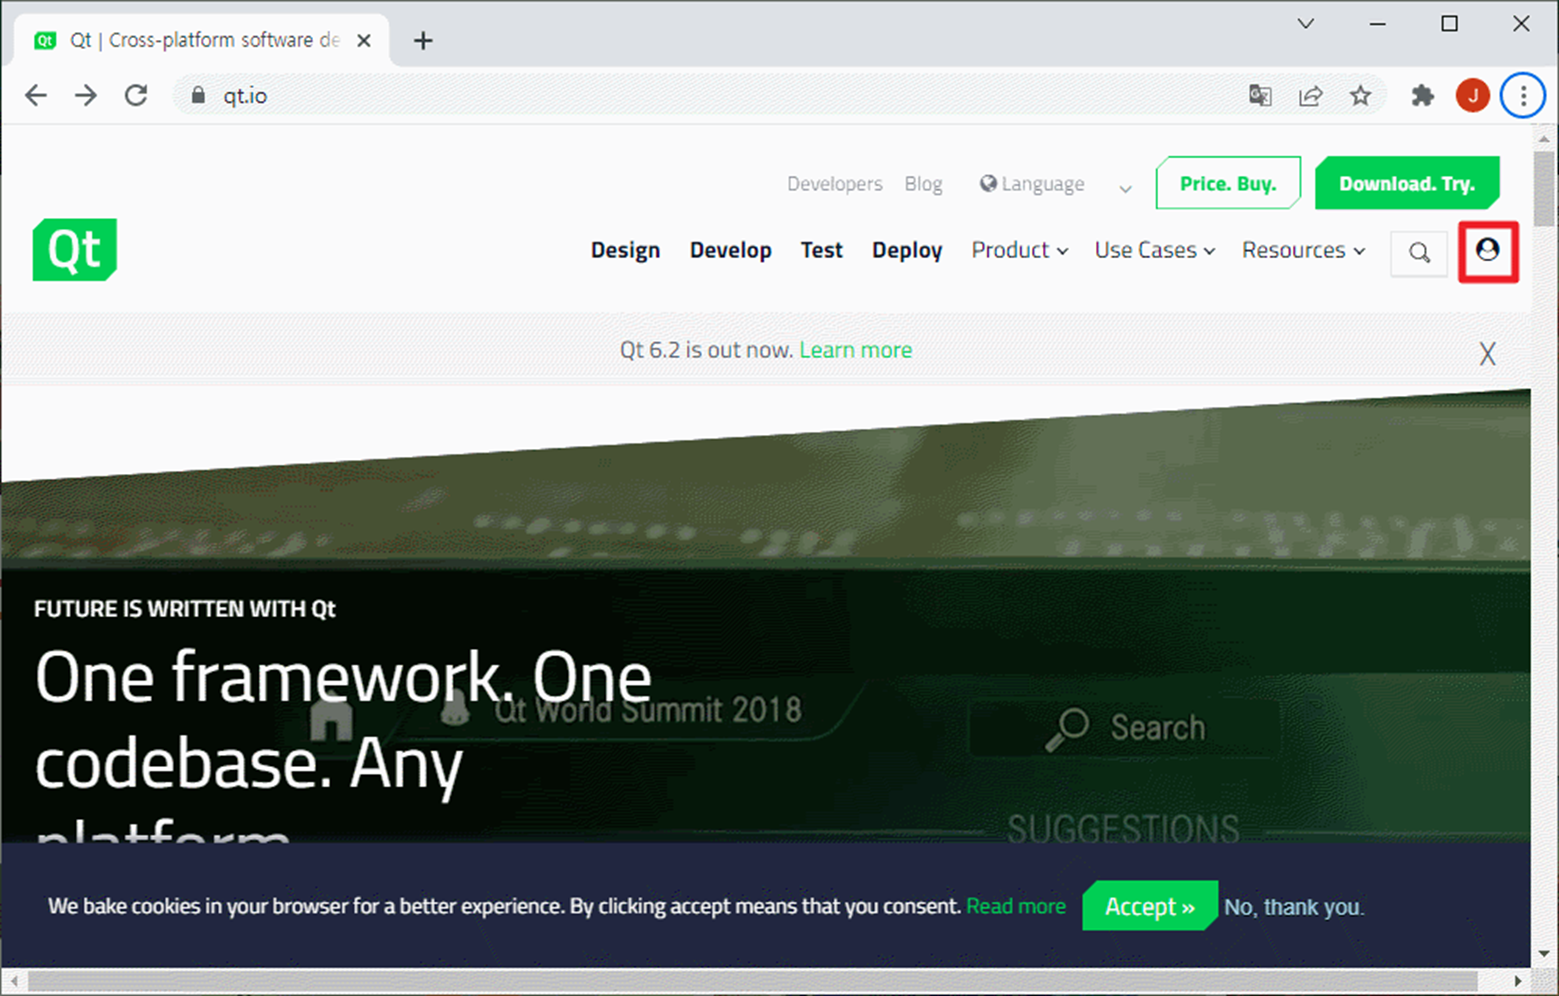Expand the Resources menu

[x=1303, y=250]
